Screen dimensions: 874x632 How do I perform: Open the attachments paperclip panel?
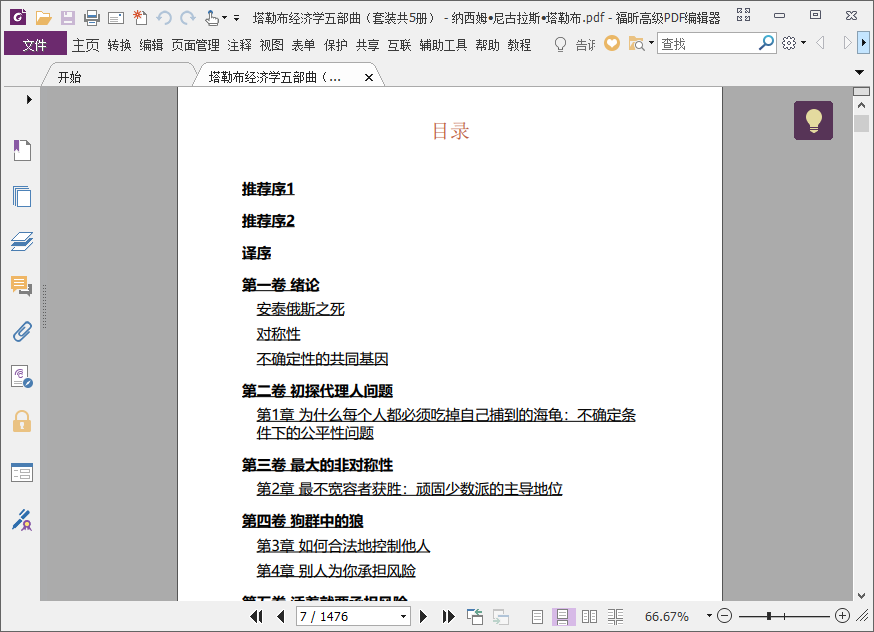coord(22,332)
